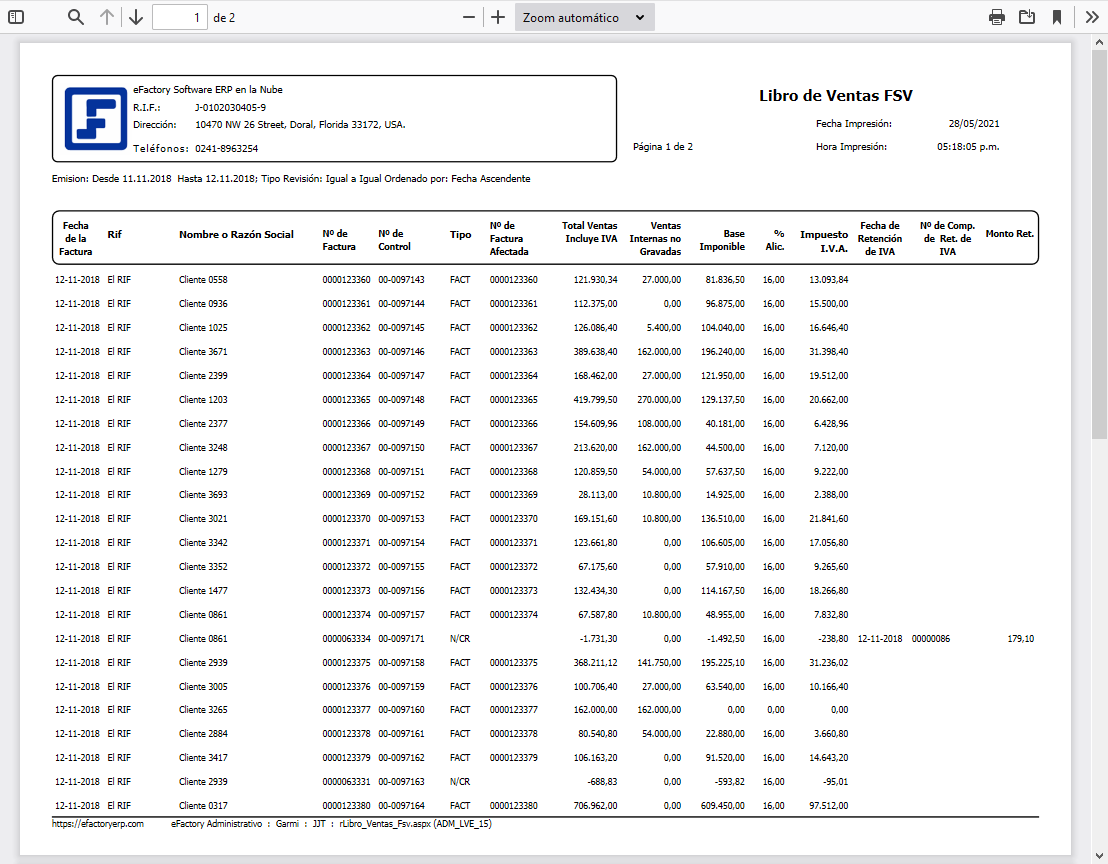Click the current view bookmark icon

pos(1057,17)
